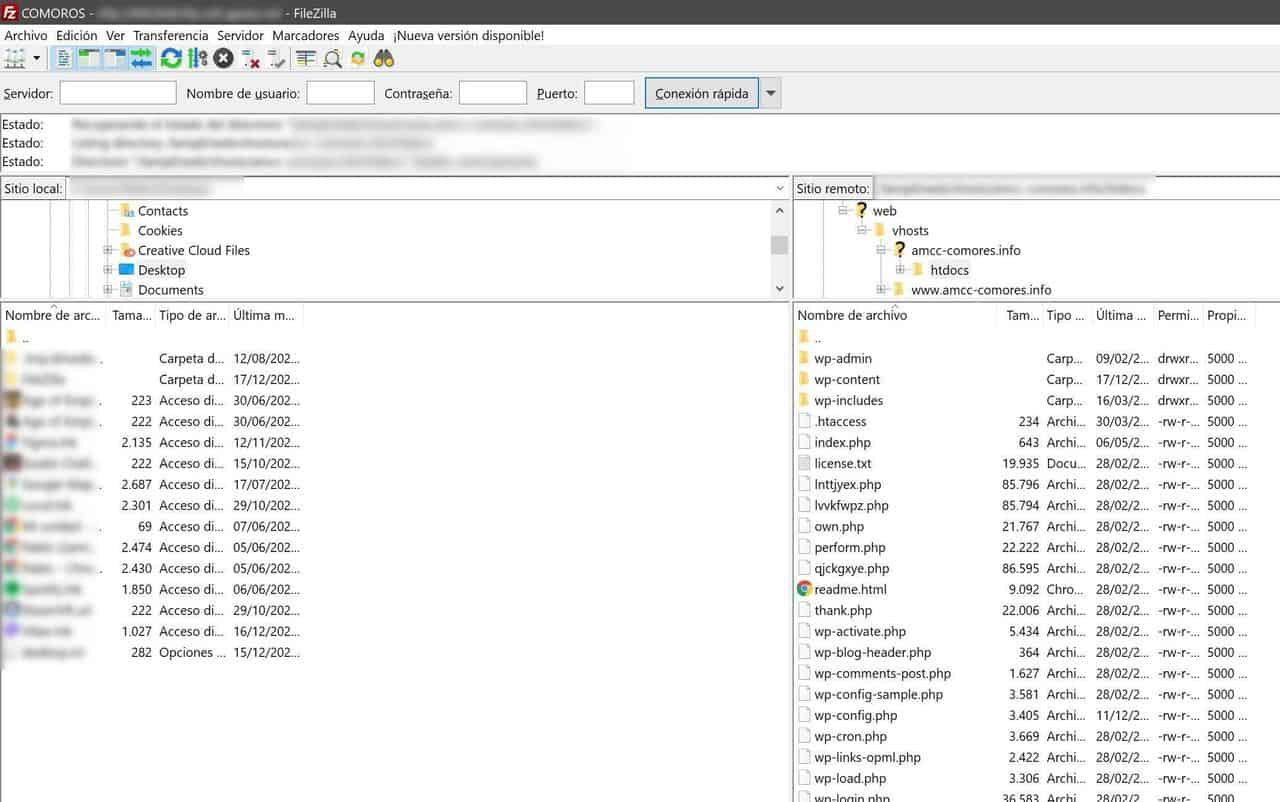Toggle the message log display
The height and width of the screenshot is (802, 1280).
[x=62, y=58]
